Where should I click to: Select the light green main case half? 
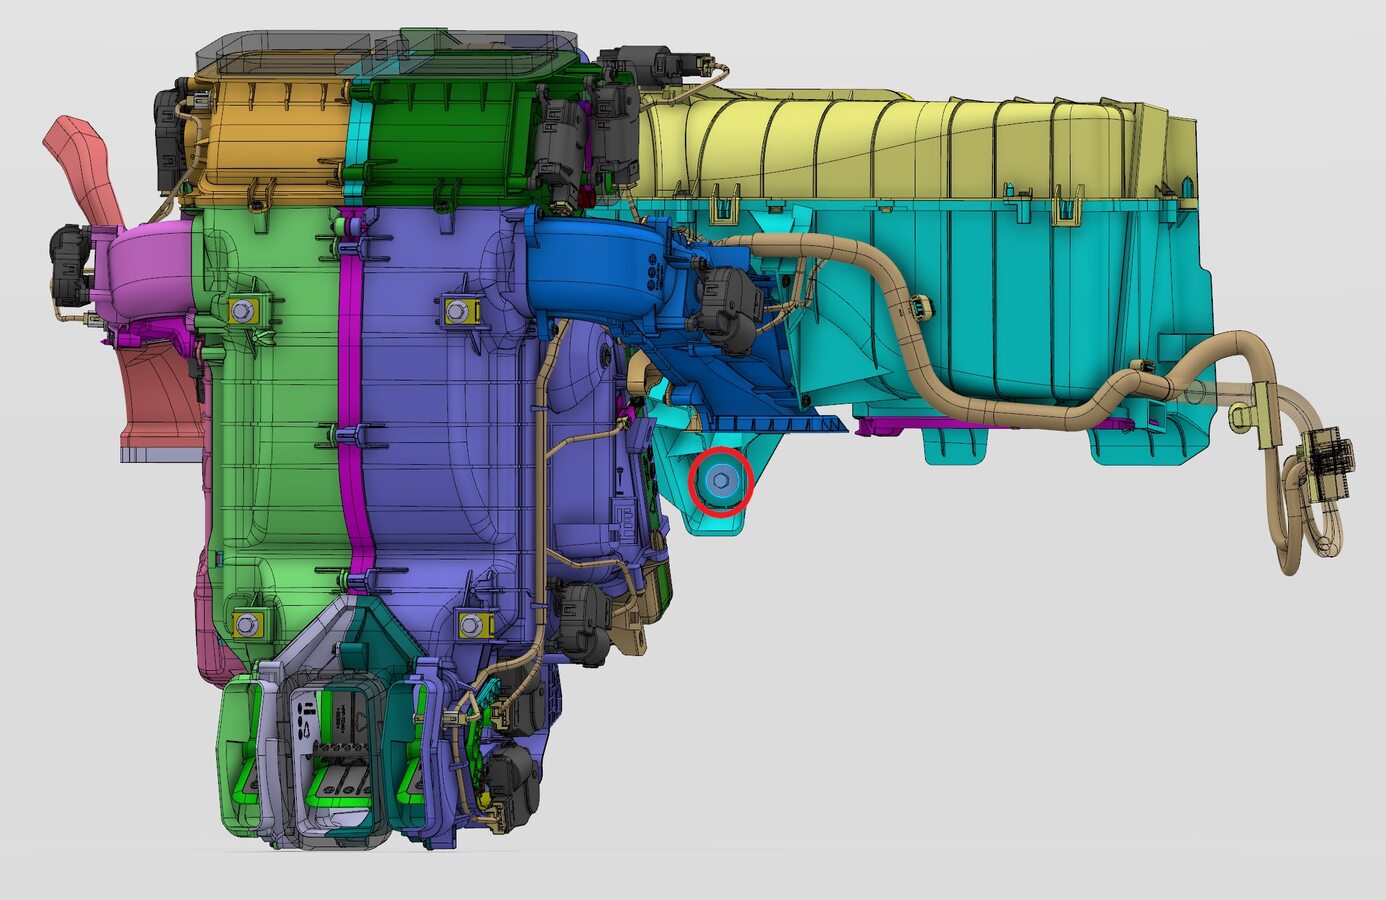click(270, 450)
